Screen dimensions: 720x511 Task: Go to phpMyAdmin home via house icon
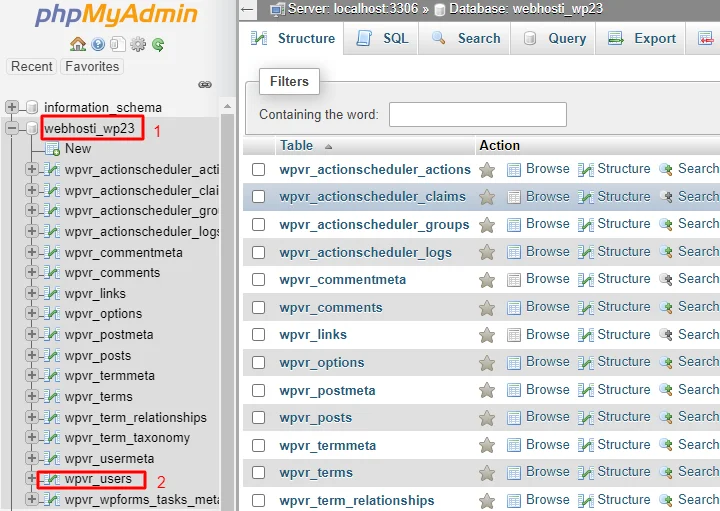78,44
